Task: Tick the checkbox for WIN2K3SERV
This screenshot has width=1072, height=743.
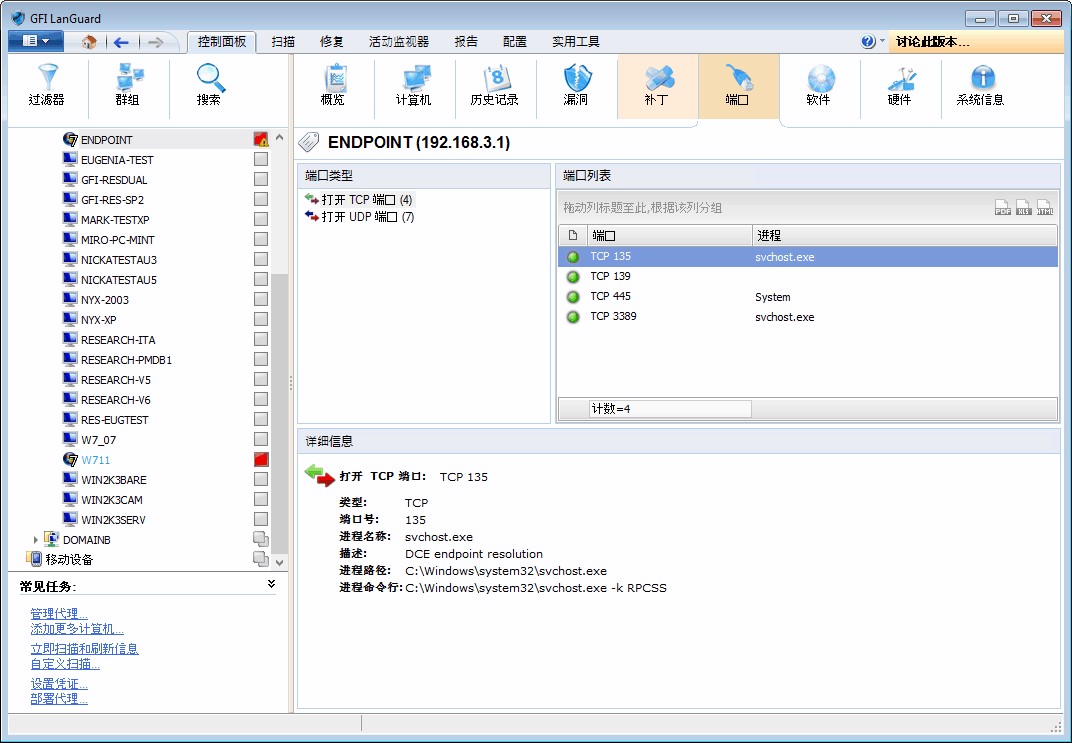Action: [260, 519]
